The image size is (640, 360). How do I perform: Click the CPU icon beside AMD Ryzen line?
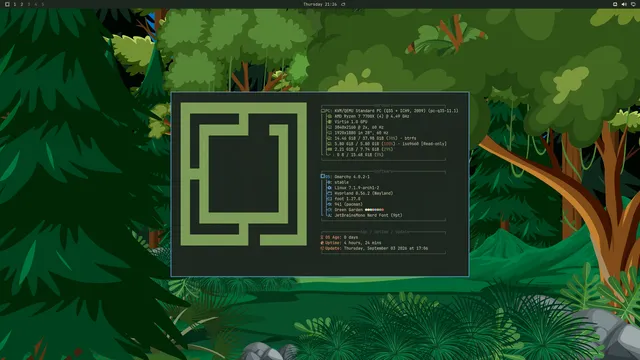click(x=329, y=116)
